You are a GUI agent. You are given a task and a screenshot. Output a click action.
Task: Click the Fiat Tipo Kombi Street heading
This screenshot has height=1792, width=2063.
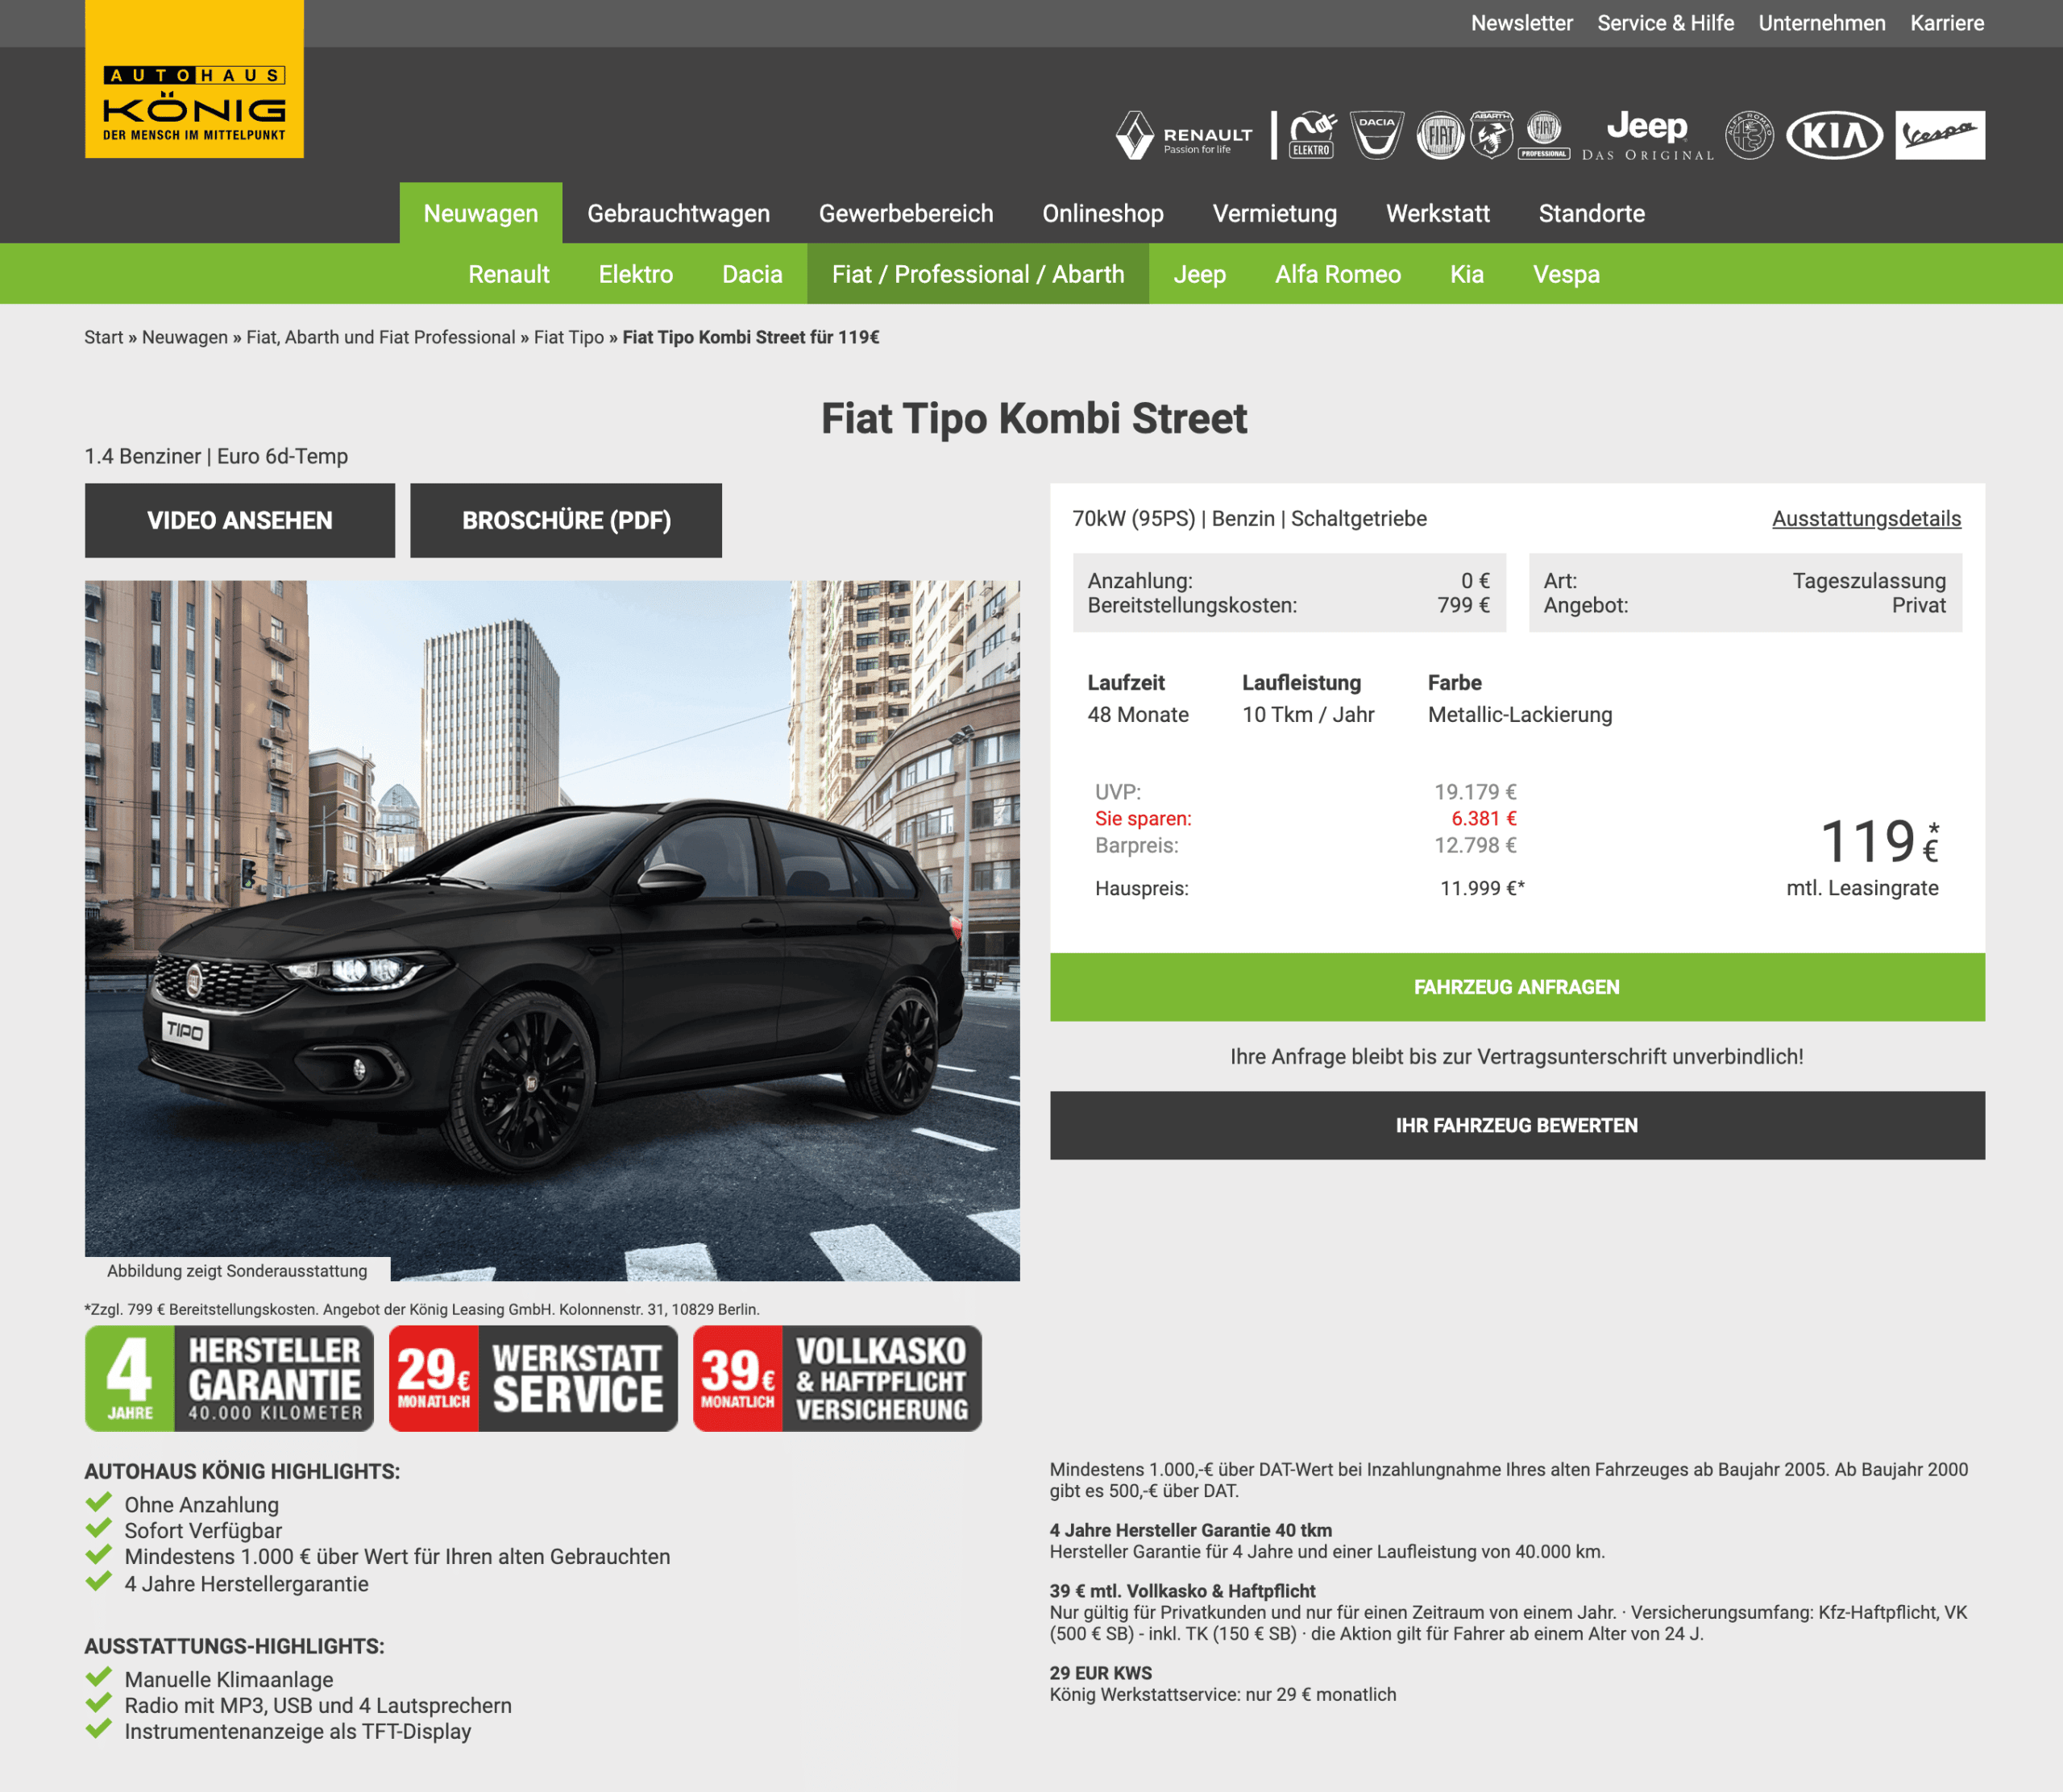1034,419
